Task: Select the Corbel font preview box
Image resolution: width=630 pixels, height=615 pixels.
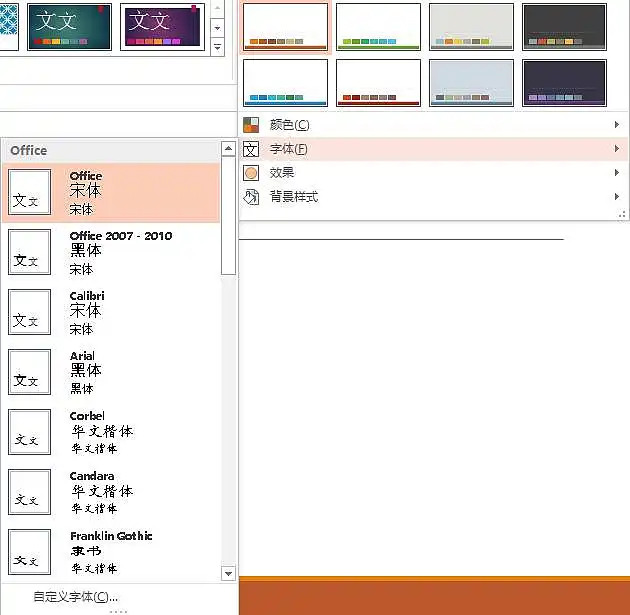Action: (29, 432)
